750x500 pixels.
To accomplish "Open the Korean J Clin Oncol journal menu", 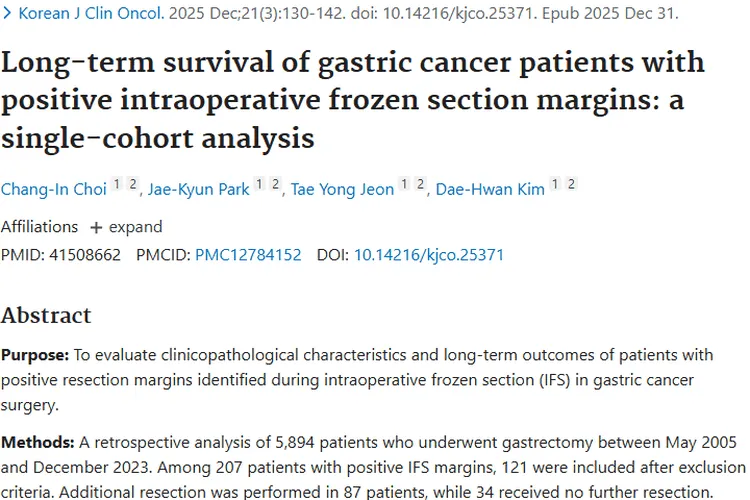I will pos(90,14).
